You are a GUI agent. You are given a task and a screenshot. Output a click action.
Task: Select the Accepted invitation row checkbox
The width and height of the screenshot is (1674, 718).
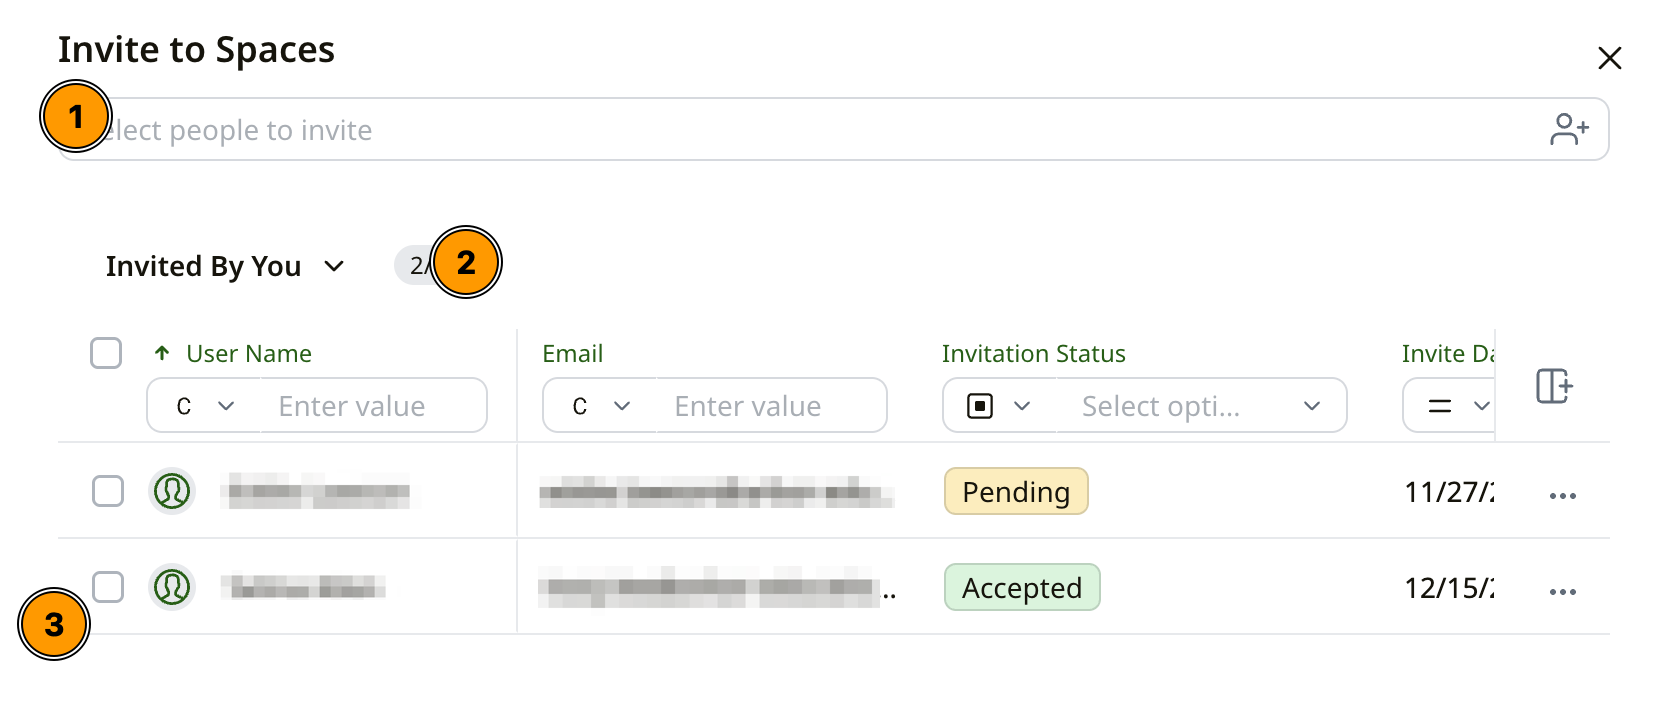pyautogui.click(x=108, y=587)
